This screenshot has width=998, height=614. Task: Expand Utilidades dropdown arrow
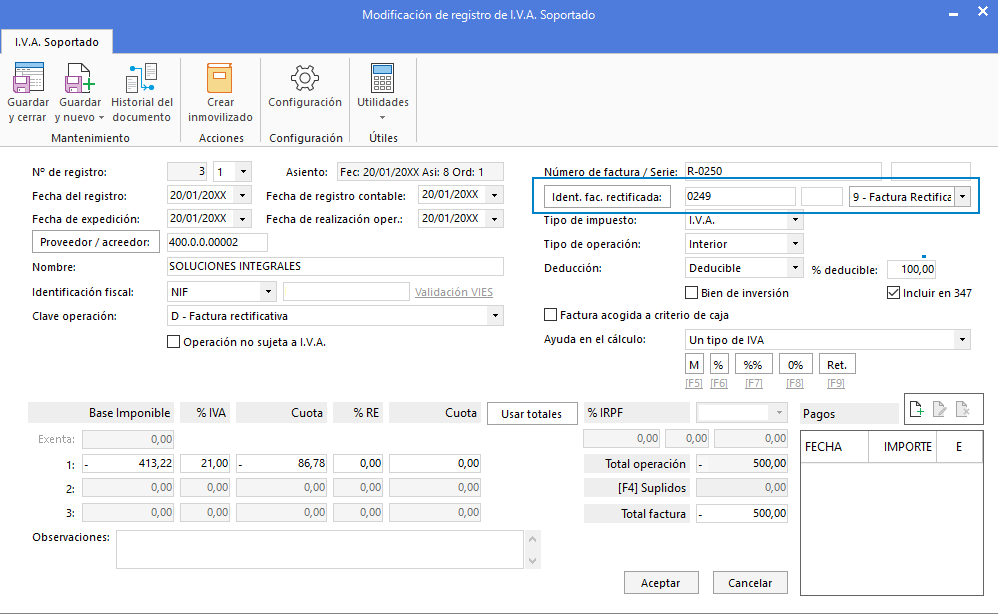[383, 118]
